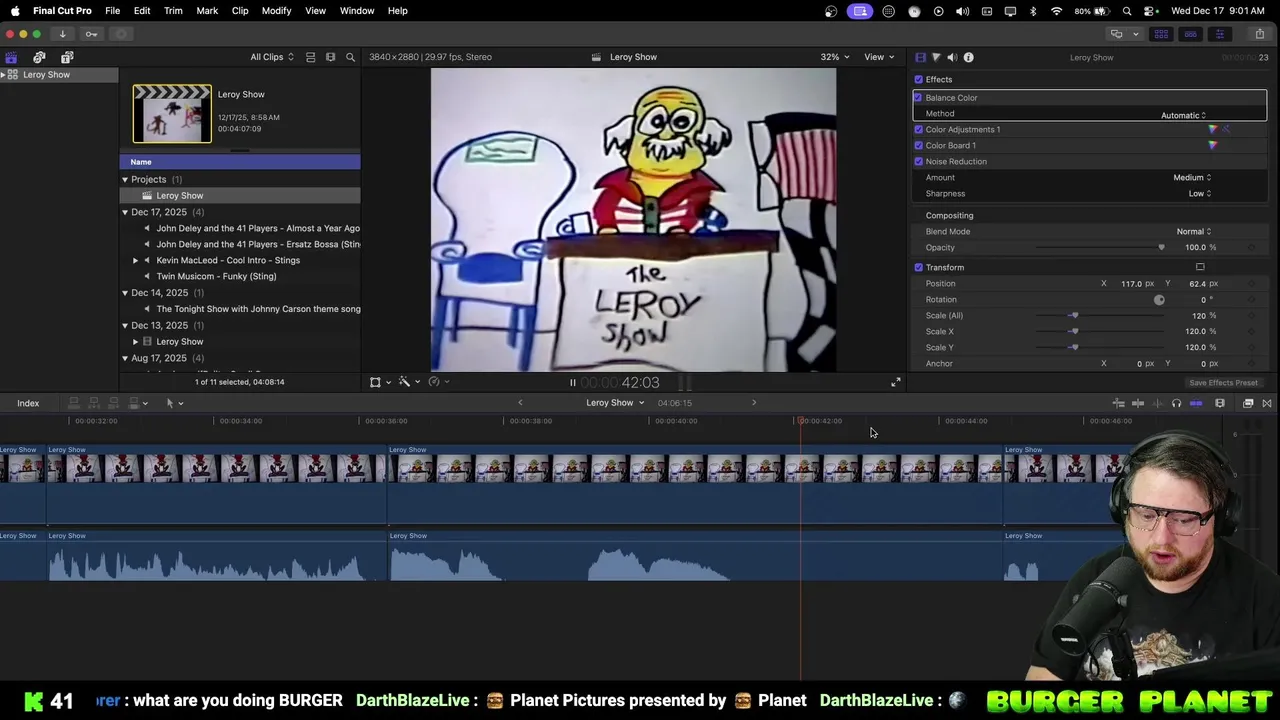Click the Opacity slider handle
This screenshot has height=720, width=1280.
(1161, 247)
